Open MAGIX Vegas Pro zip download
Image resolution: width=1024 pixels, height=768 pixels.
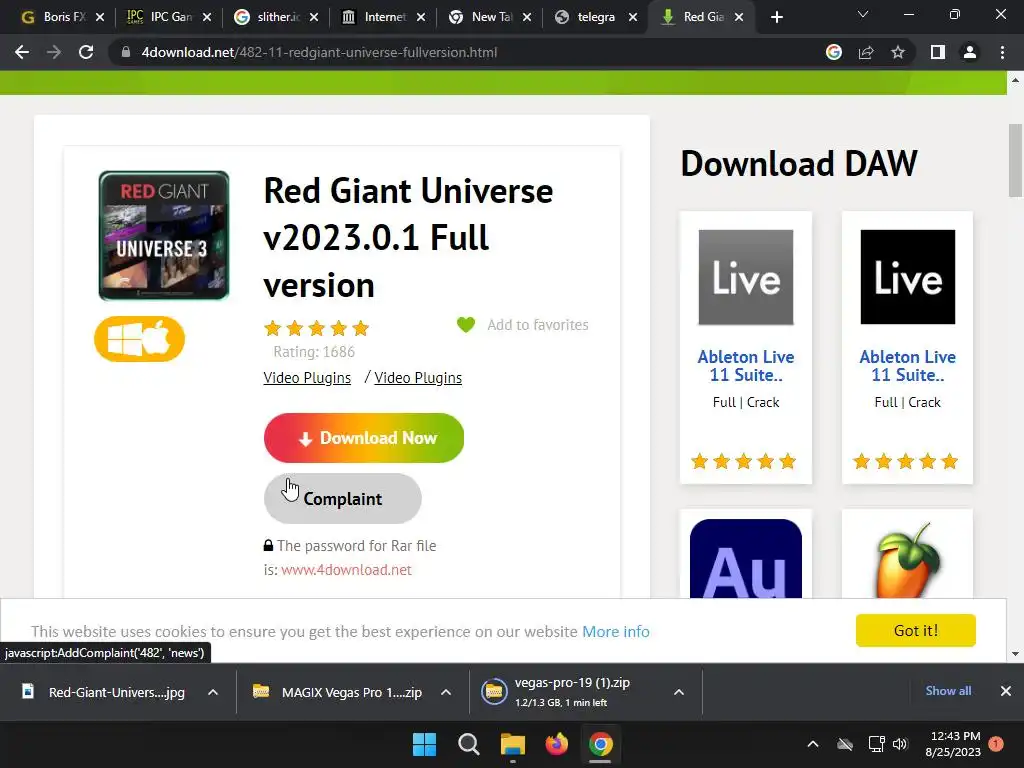(x=338, y=692)
